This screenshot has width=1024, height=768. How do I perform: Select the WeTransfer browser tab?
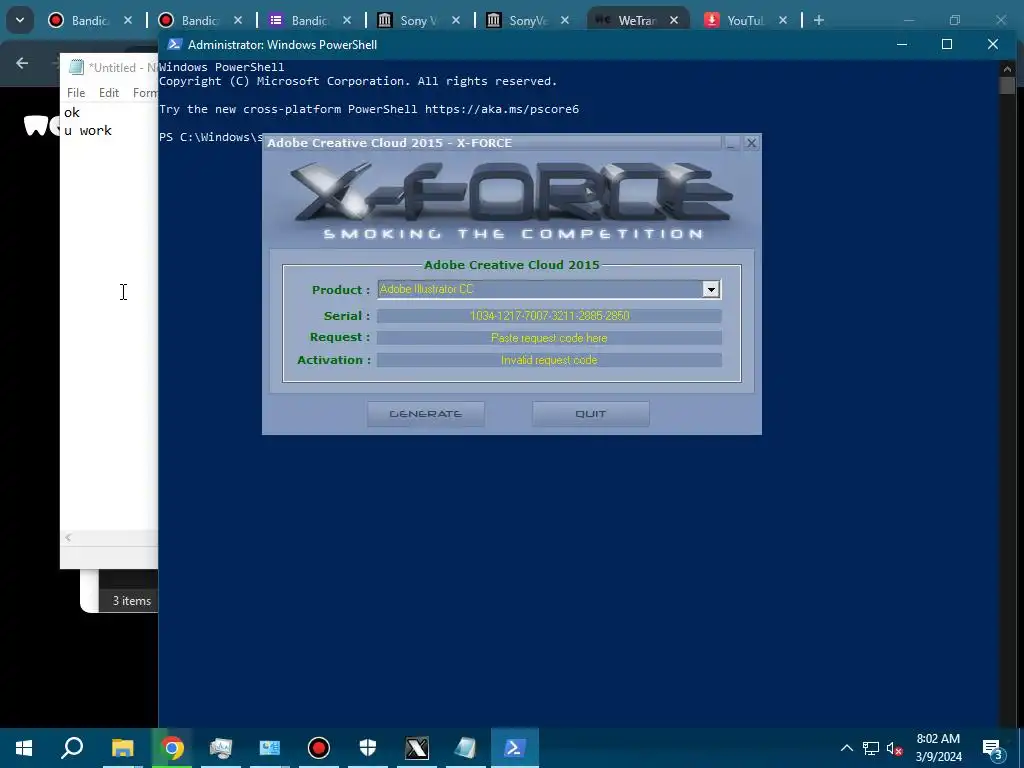click(x=635, y=20)
